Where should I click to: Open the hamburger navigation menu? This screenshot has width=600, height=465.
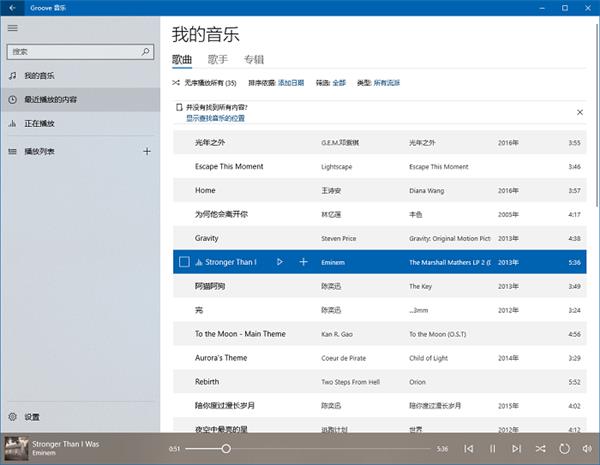tap(13, 28)
